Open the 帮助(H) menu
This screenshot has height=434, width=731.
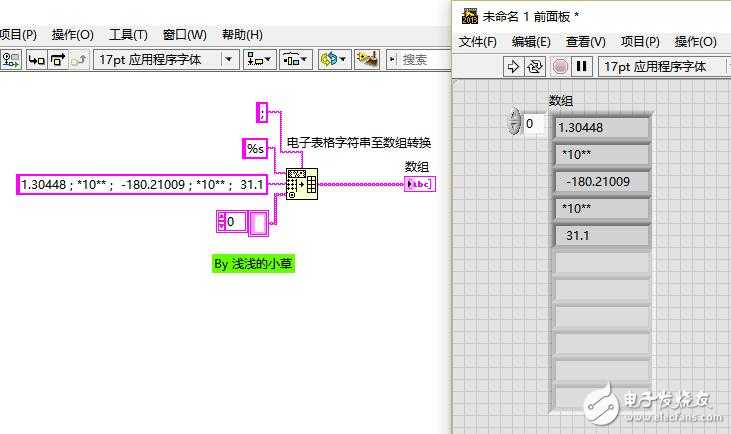coord(242,34)
